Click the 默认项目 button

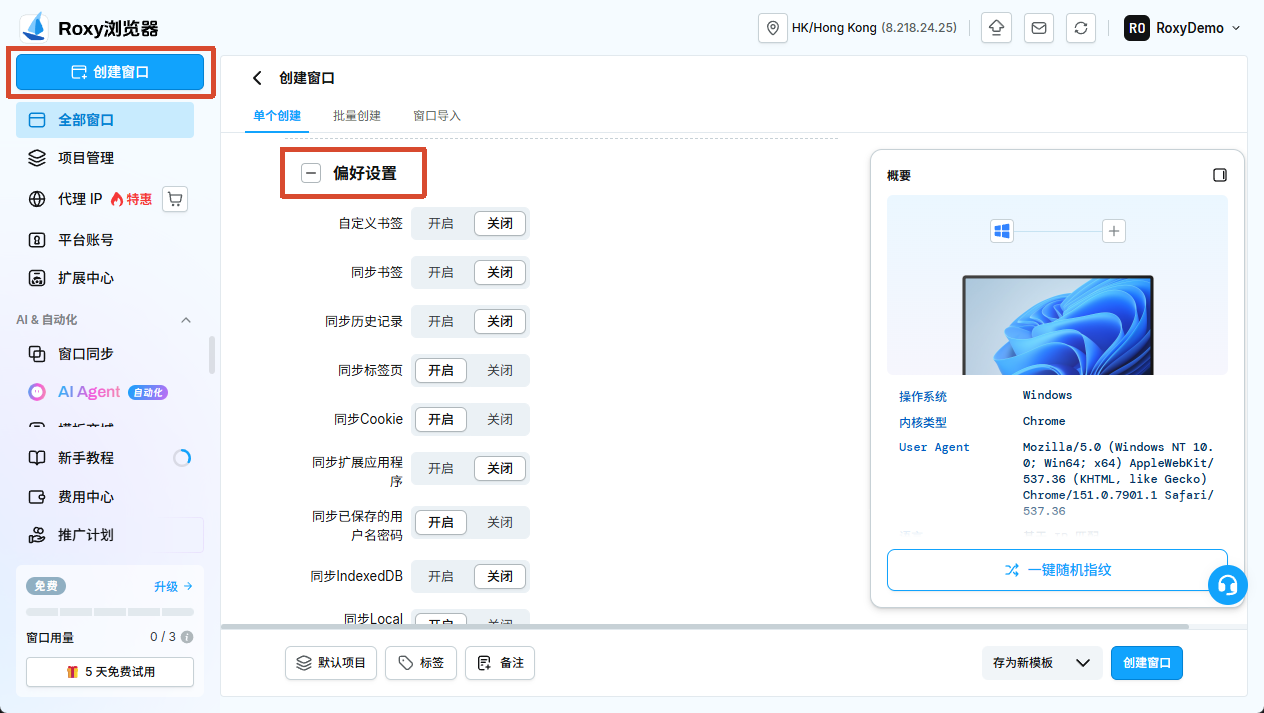[331, 663]
